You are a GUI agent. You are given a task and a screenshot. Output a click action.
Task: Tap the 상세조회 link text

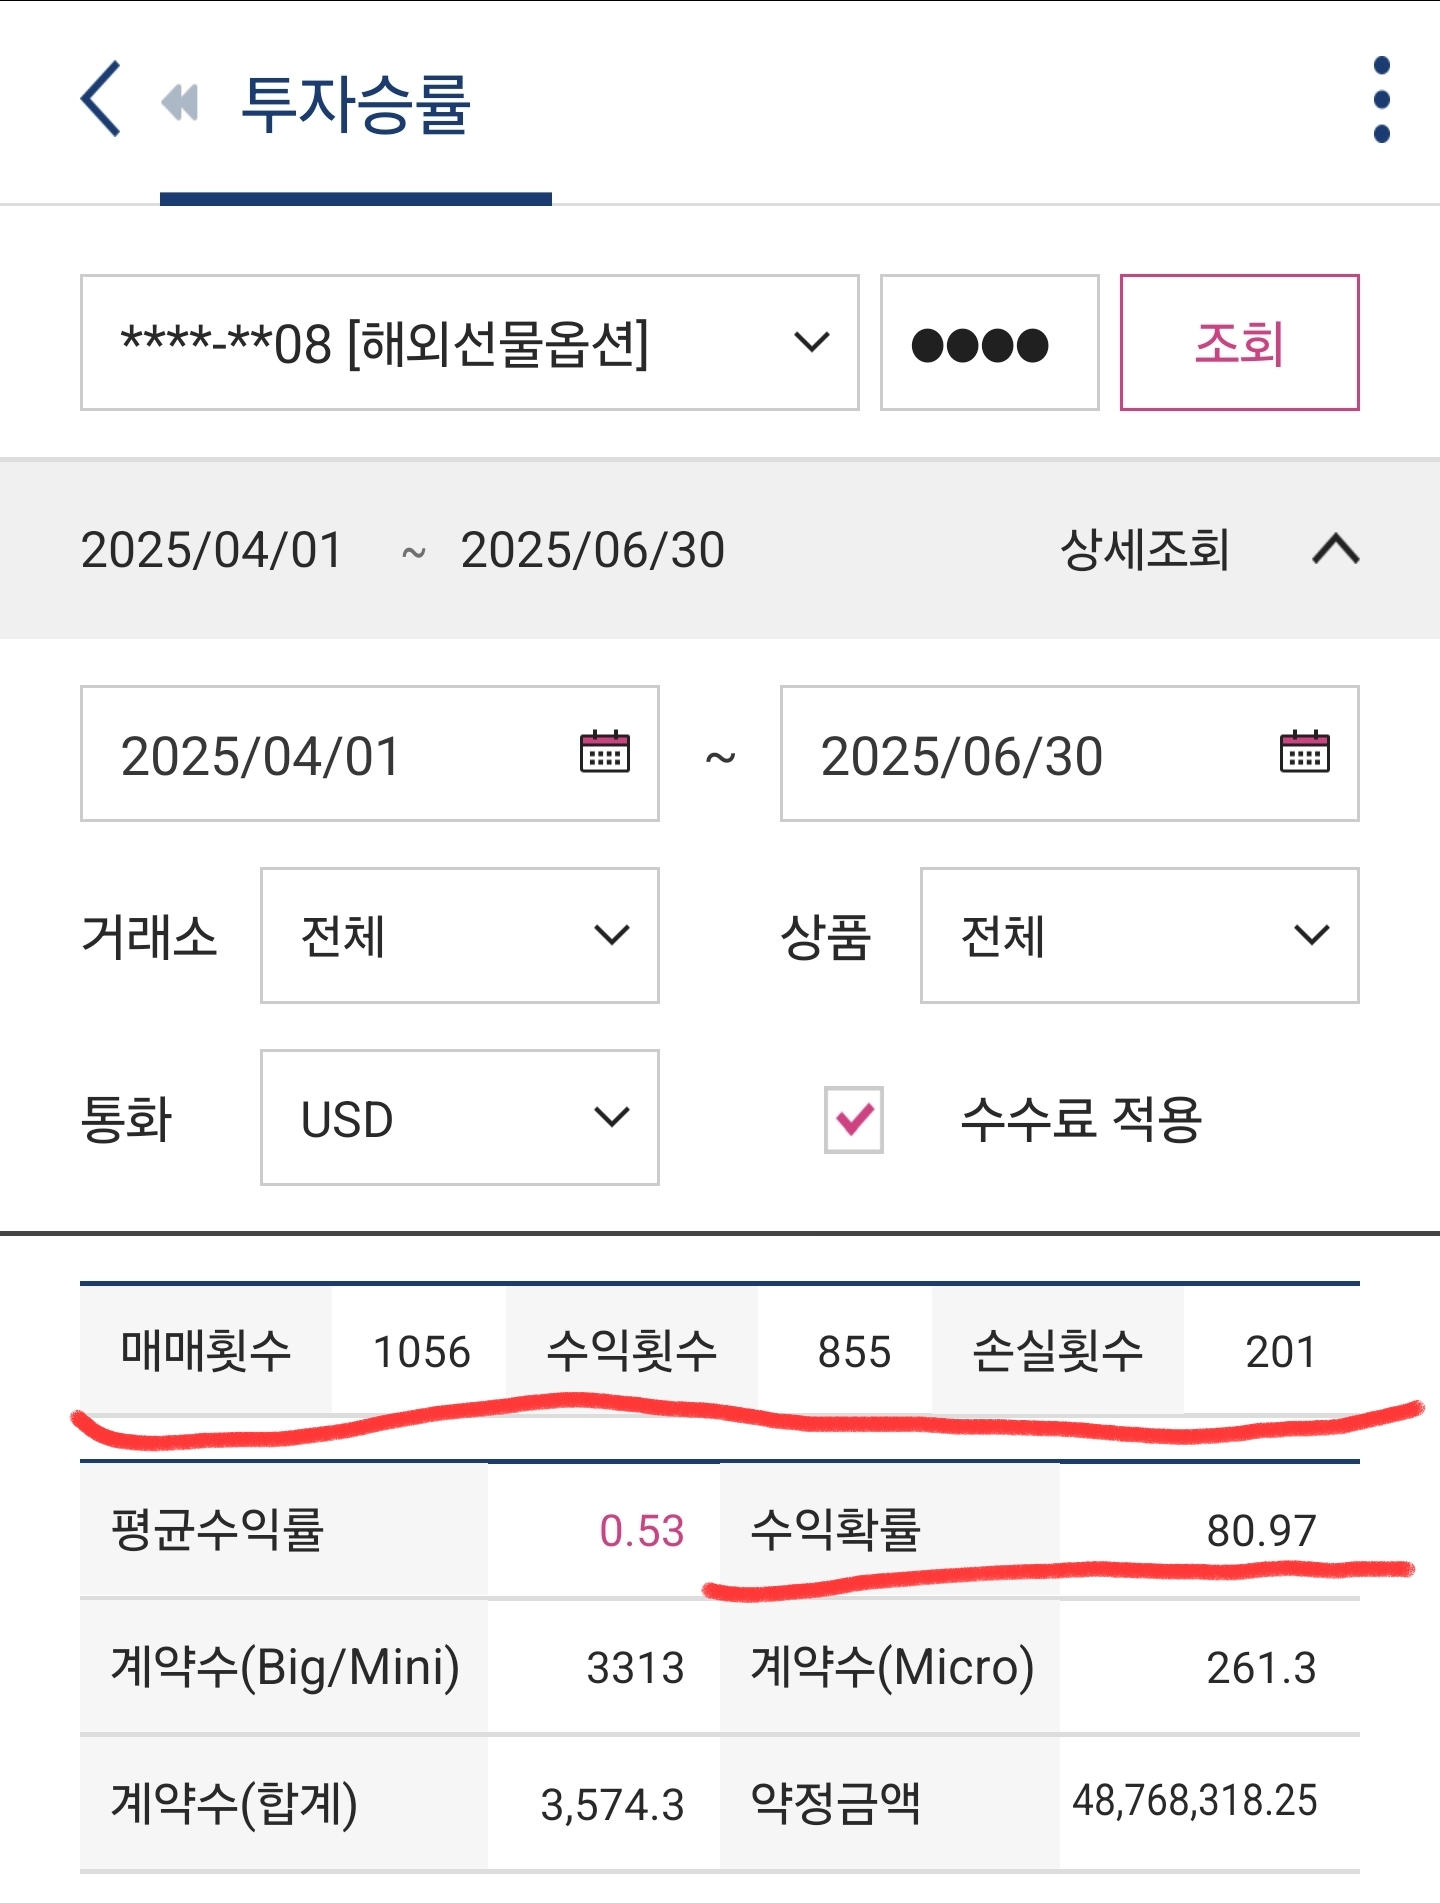point(1144,549)
